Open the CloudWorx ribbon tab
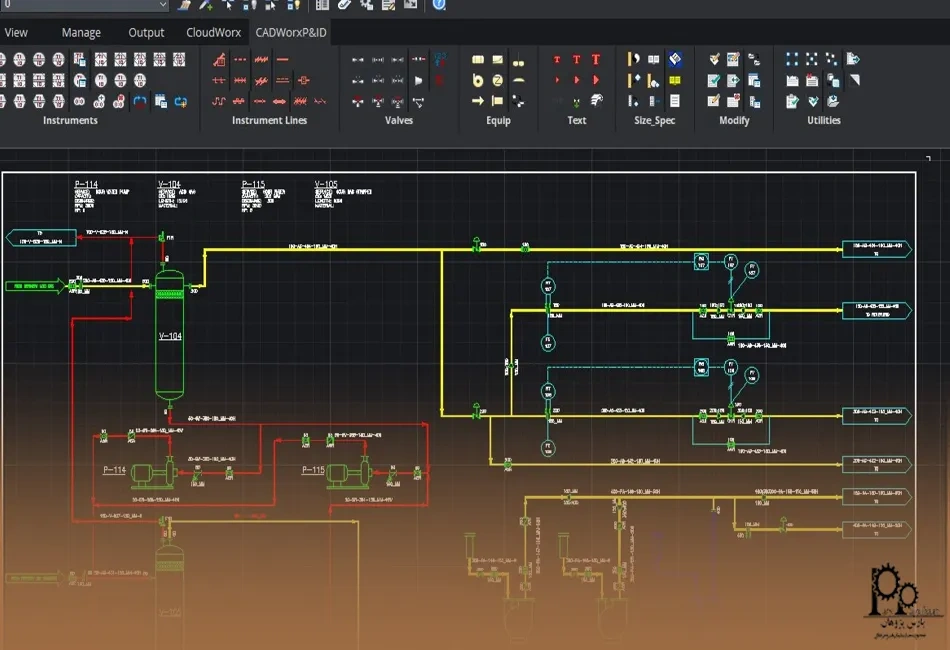This screenshot has height=650, width=950. (x=213, y=33)
